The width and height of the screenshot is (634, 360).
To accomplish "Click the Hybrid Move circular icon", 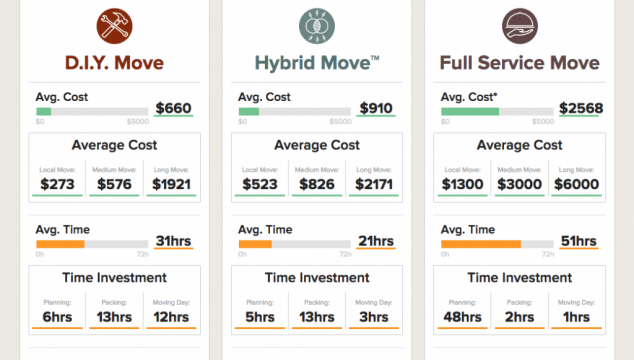I will (317, 26).
